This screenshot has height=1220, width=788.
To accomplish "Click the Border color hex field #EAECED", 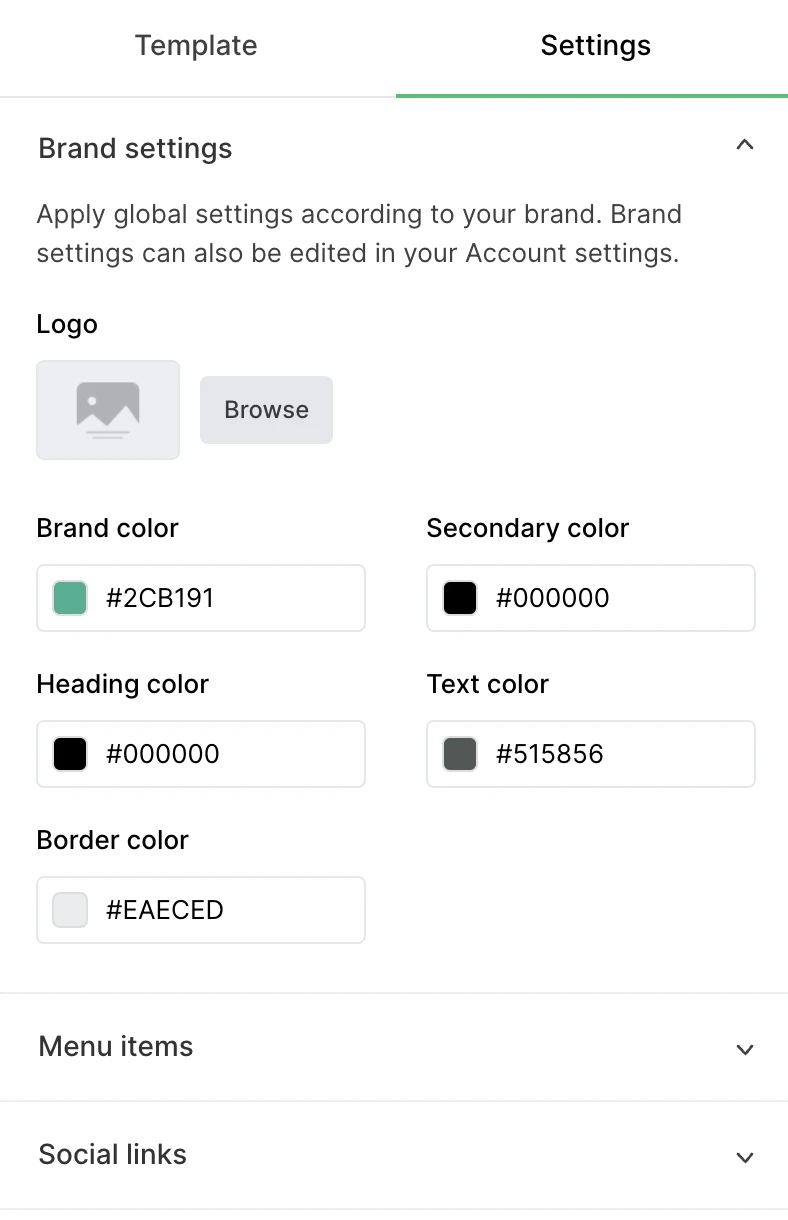I will (x=228, y=910).
